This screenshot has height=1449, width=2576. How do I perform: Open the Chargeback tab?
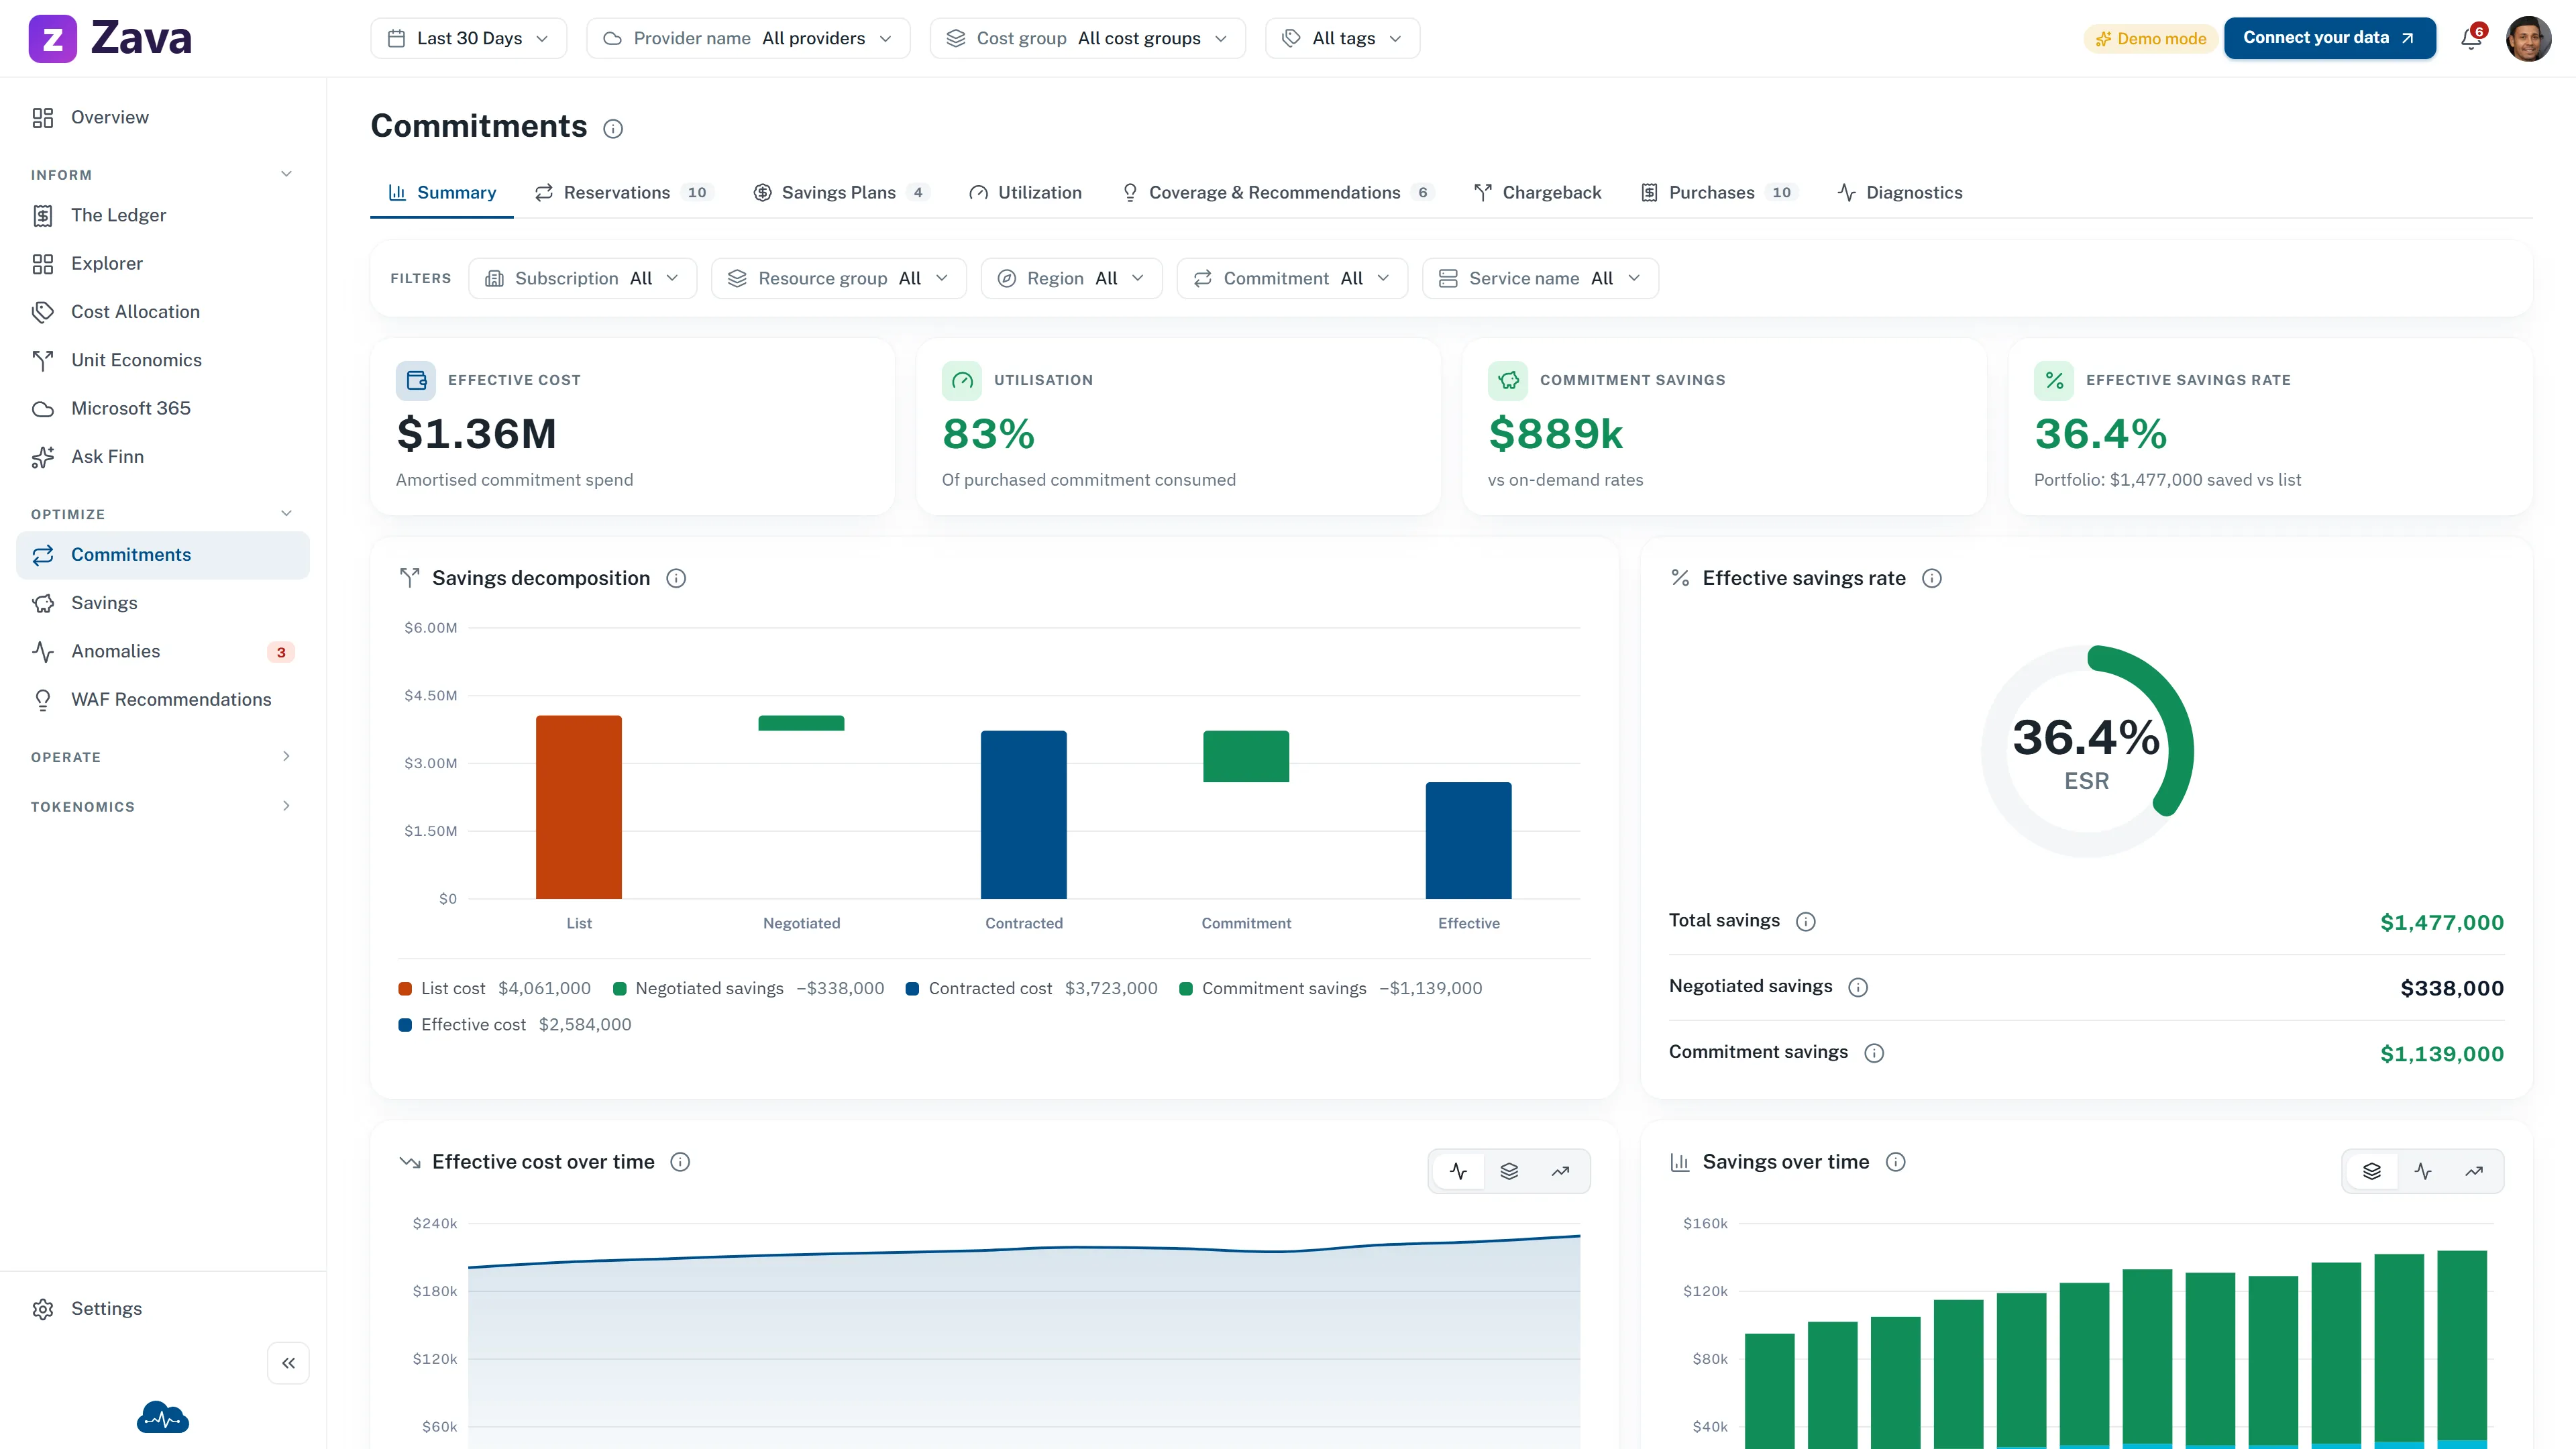1537,192
